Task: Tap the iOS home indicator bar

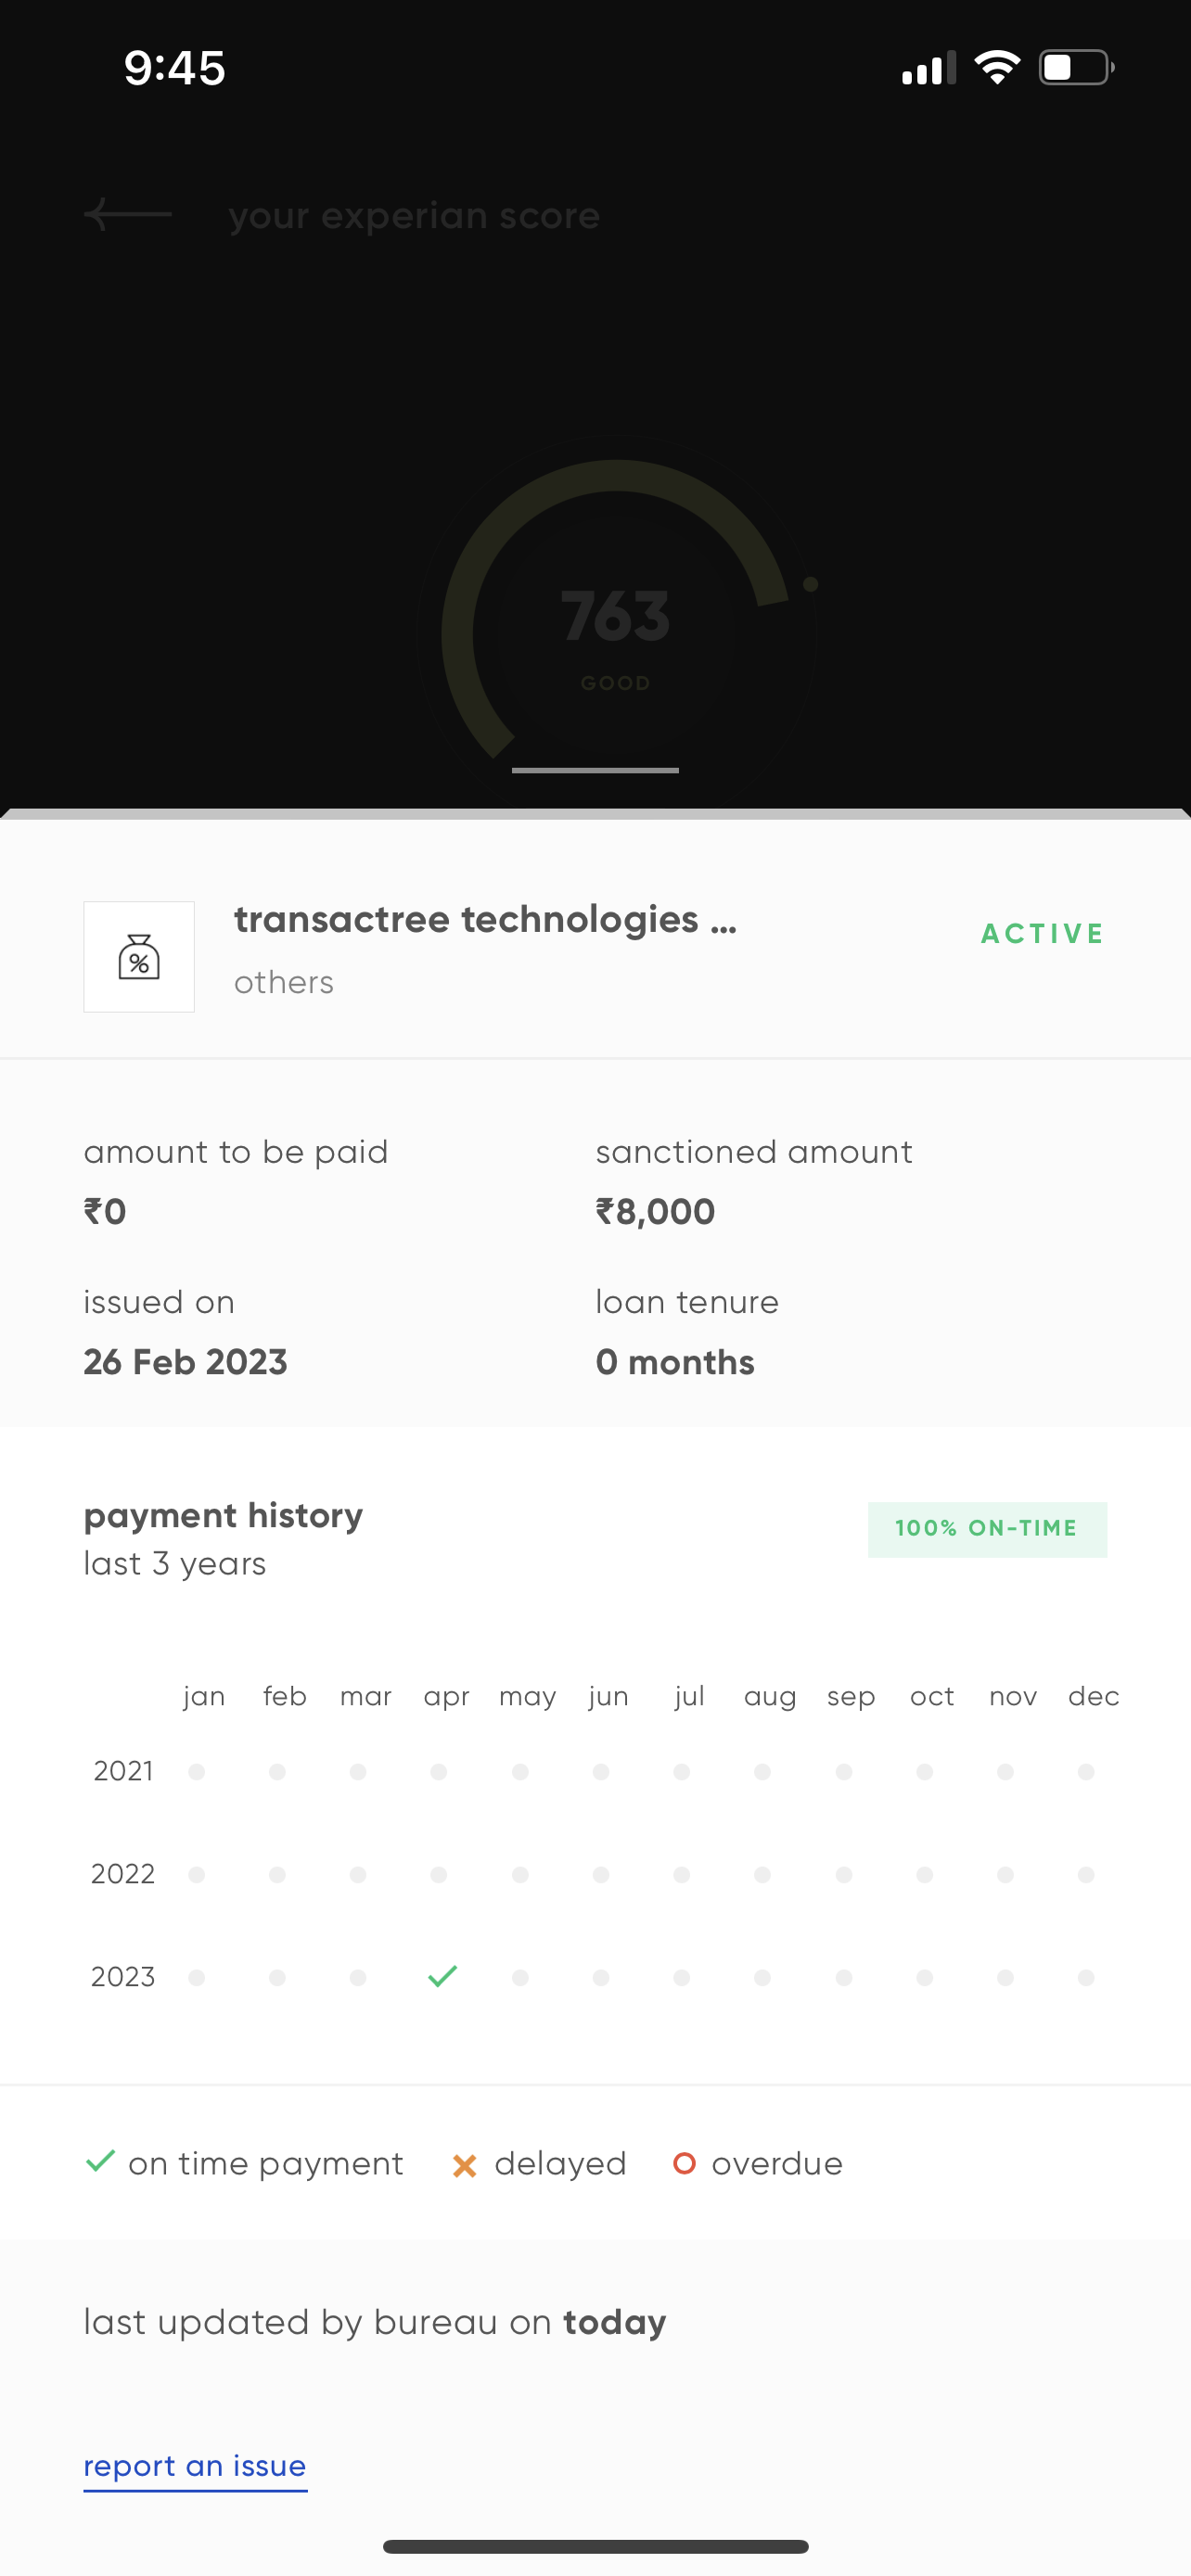Action: (x=595, y=2546)
